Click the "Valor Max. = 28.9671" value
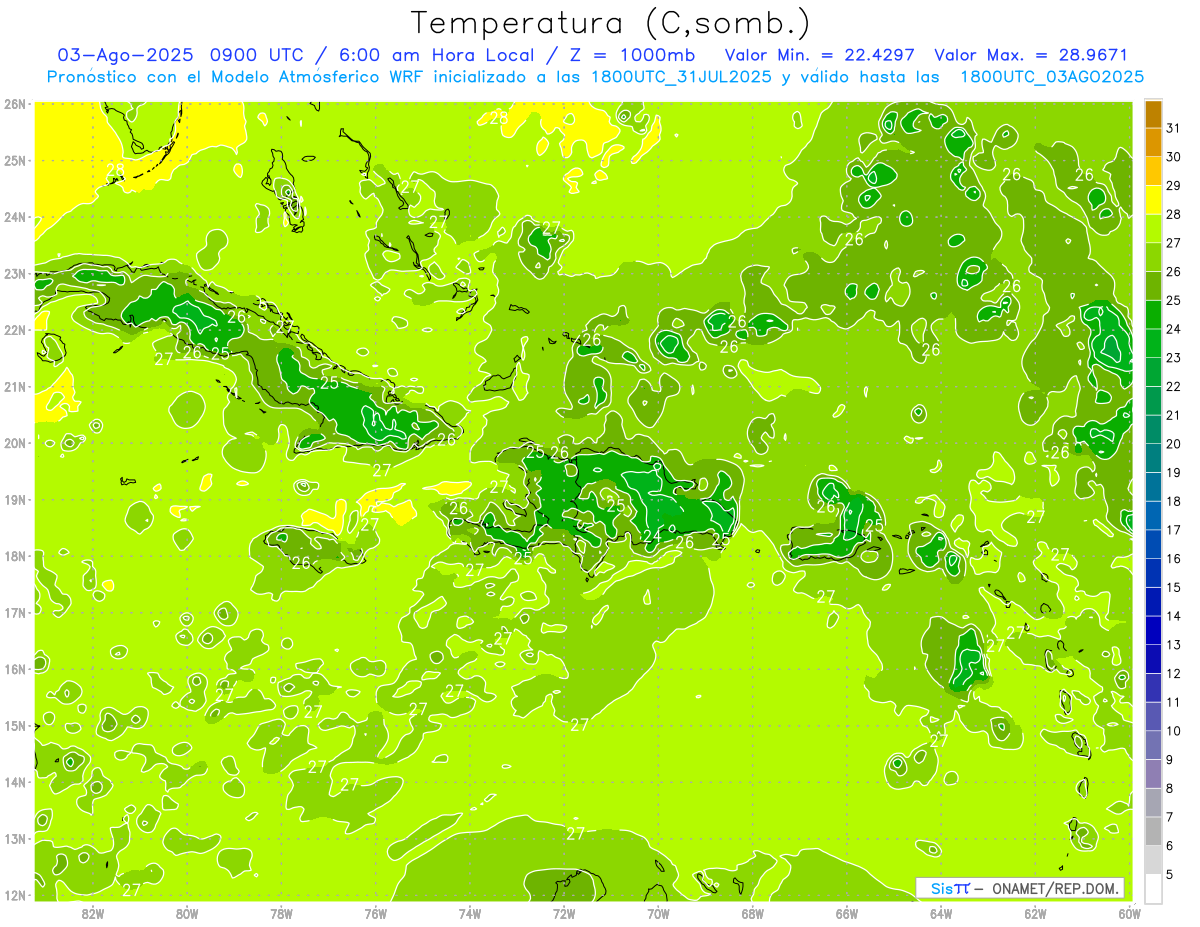The image size is (1200, 927). (x=1031, y=55)
